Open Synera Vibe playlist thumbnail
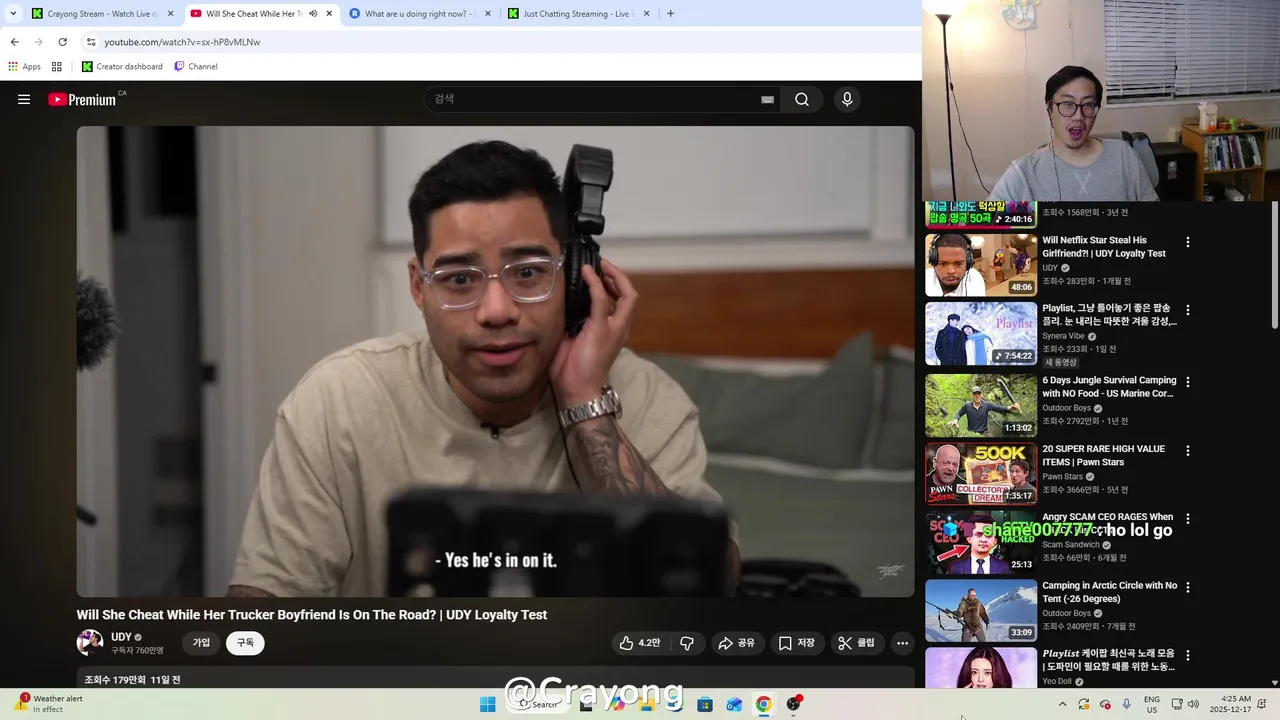1280x720 pixels. pos(981,334)
